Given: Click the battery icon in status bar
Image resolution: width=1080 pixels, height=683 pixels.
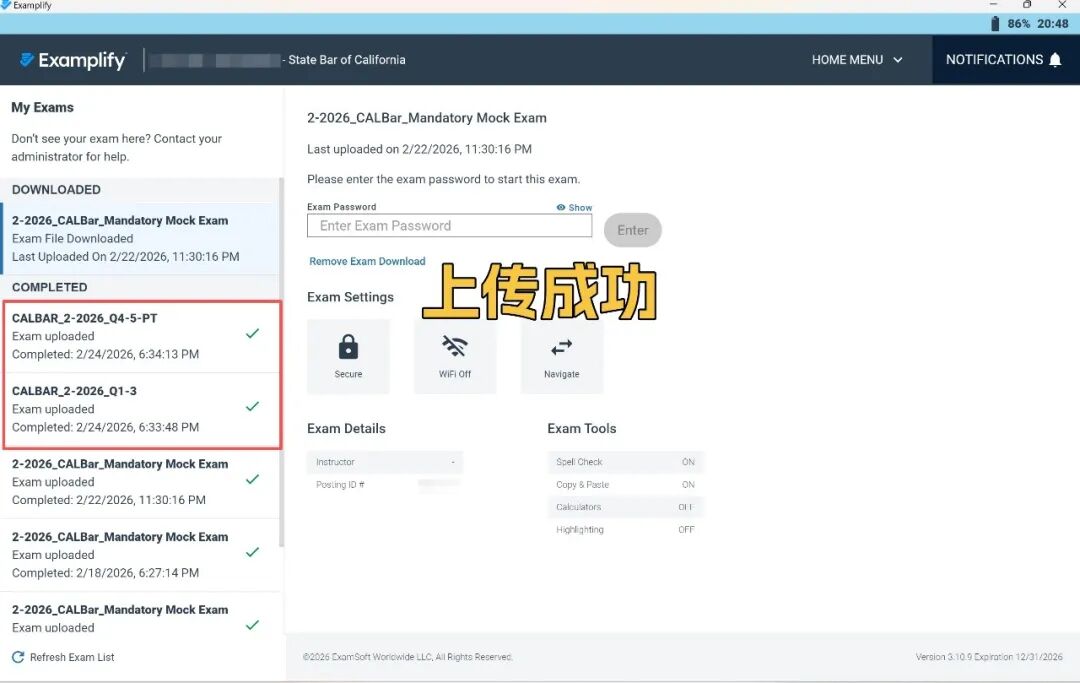Looking at the screenshot, I should pos(994,23).
